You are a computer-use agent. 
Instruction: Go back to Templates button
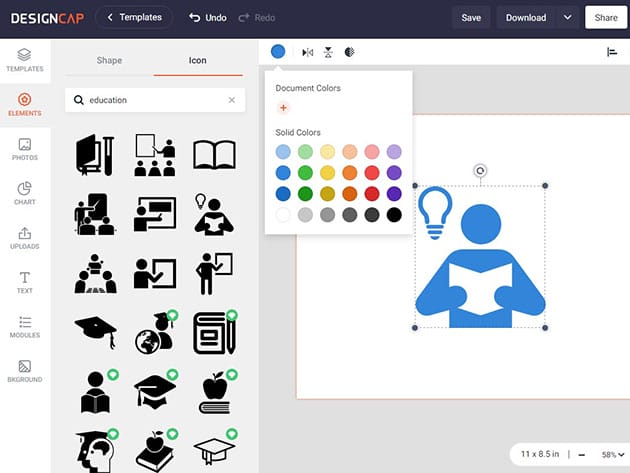click(133, 17)
